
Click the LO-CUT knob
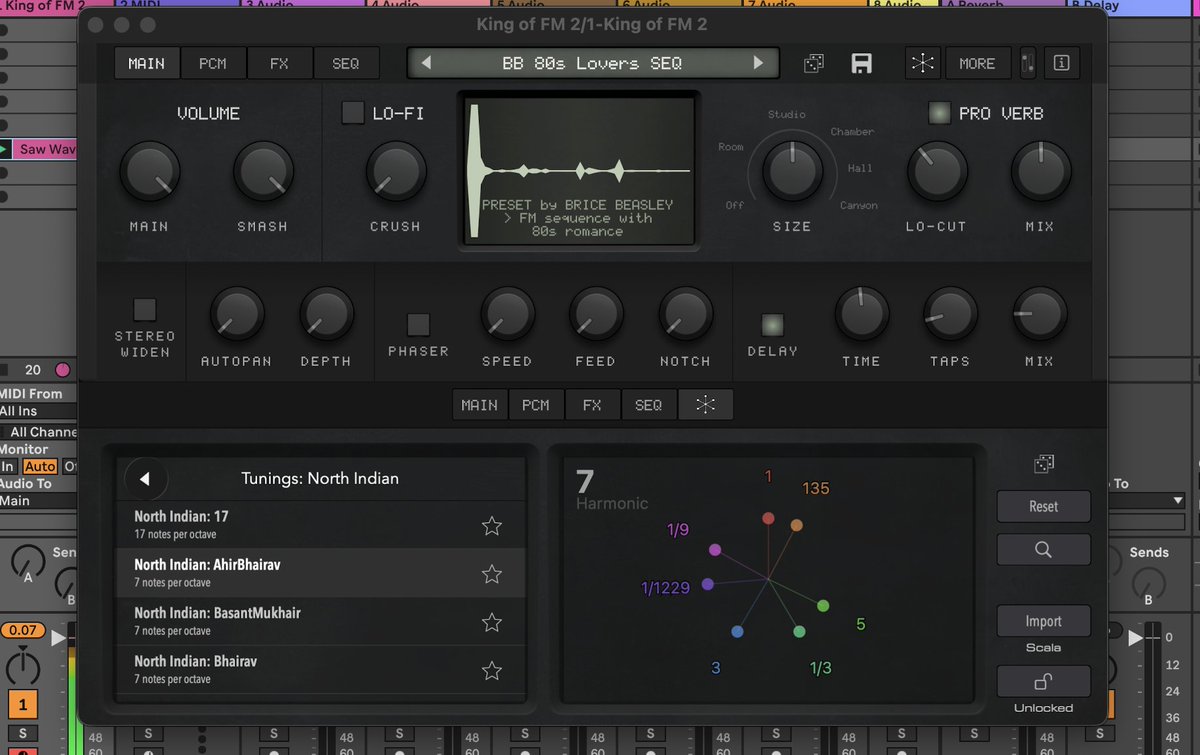(937, 172)
